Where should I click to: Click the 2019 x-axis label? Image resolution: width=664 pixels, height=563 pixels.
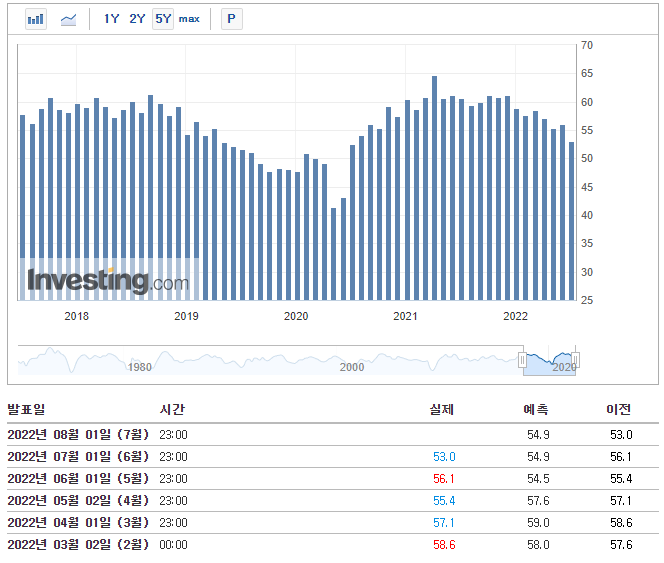[186, 316]
